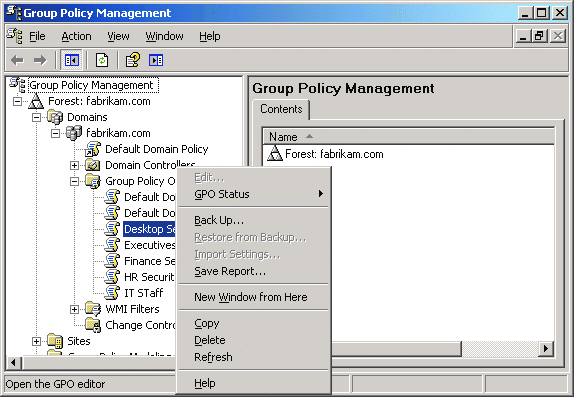
Task: Choose Help from the context menu
Action: (x=254, y=383)
